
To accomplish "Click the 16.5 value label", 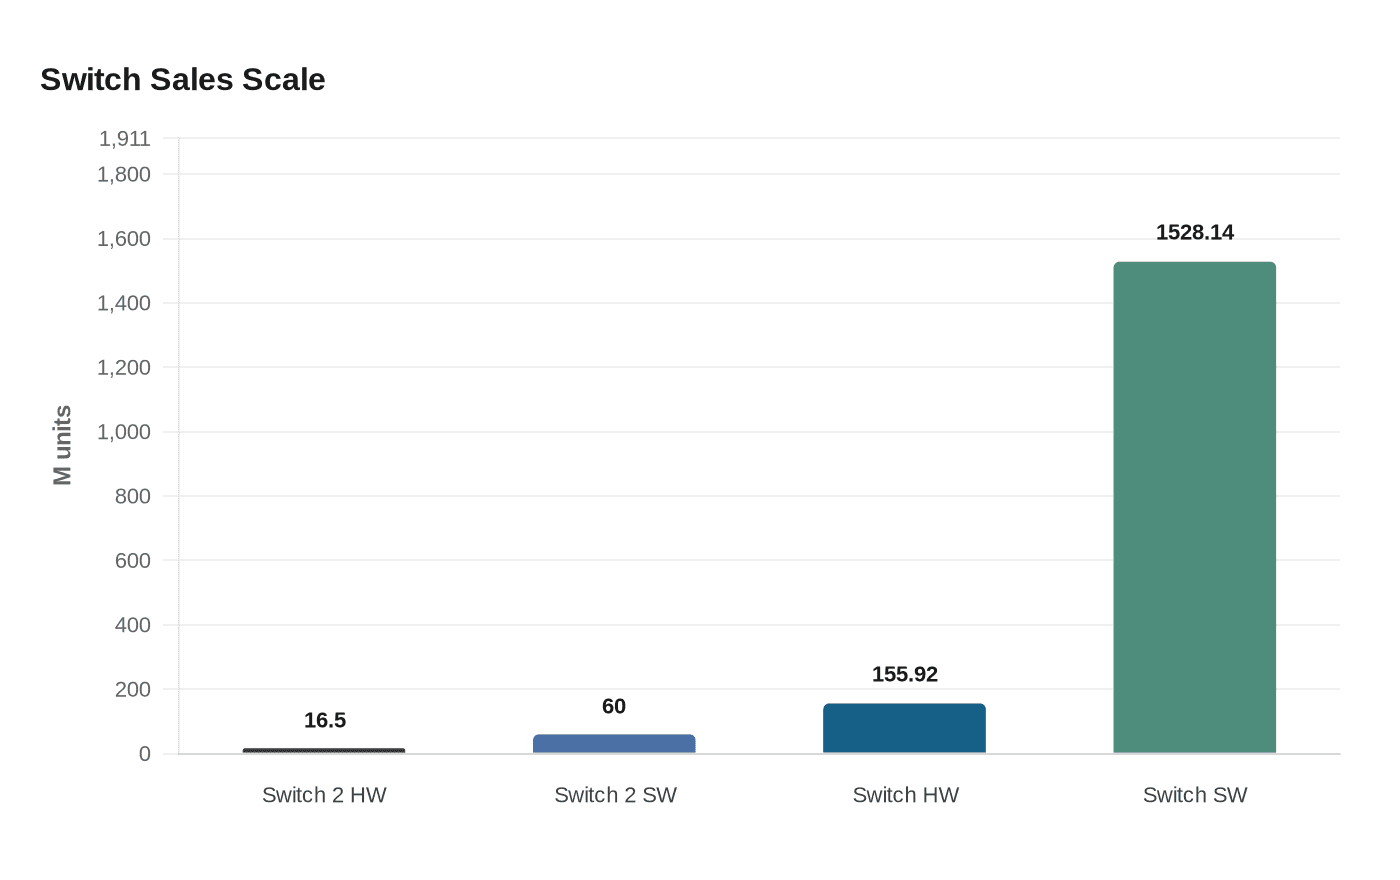I will pos(324,720).
